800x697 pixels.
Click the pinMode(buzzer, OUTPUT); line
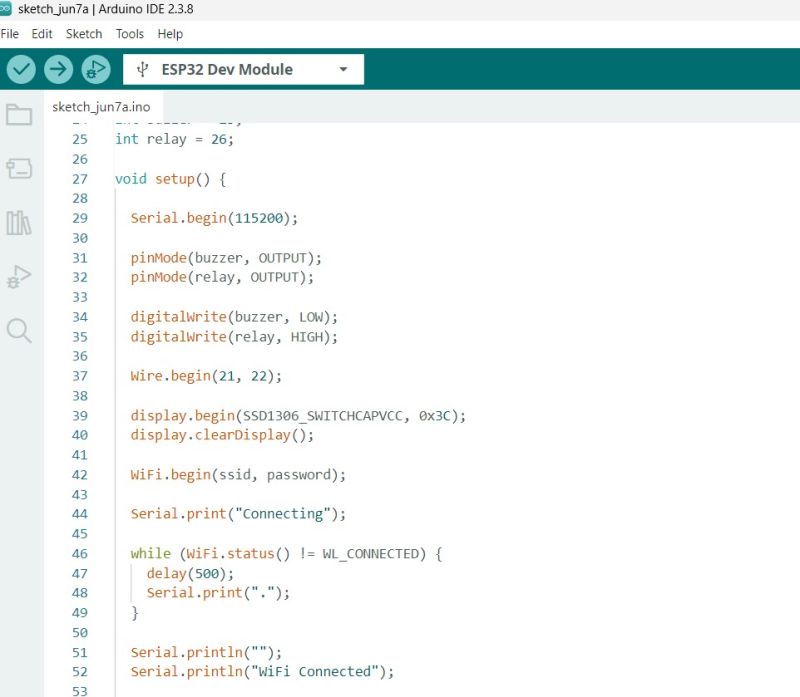[x=226, y=258]
